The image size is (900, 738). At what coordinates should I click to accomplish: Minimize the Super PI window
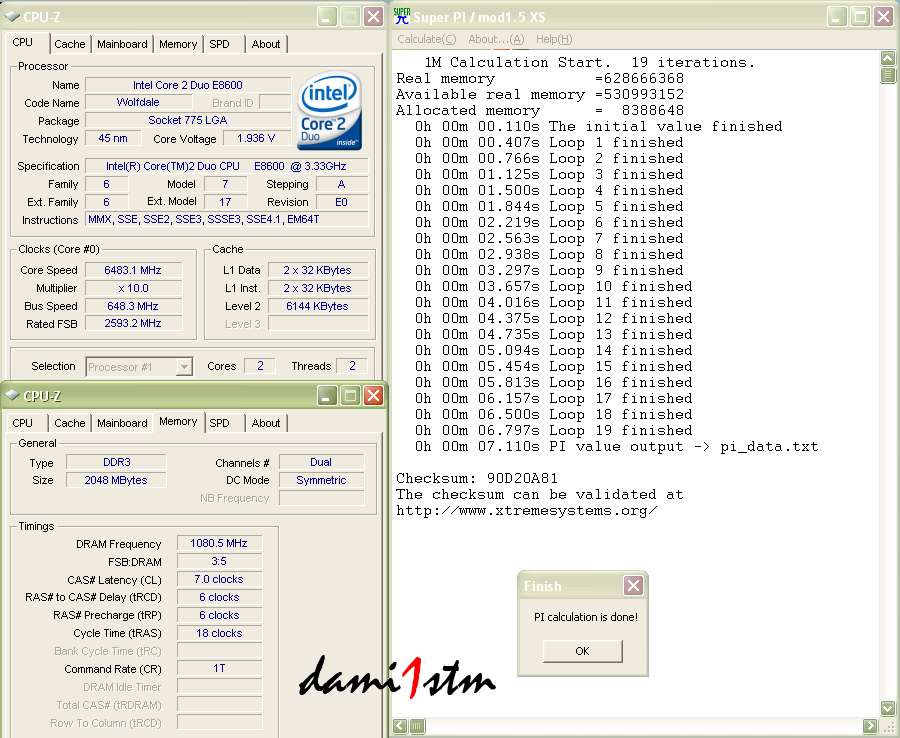[x=837, y=17]
